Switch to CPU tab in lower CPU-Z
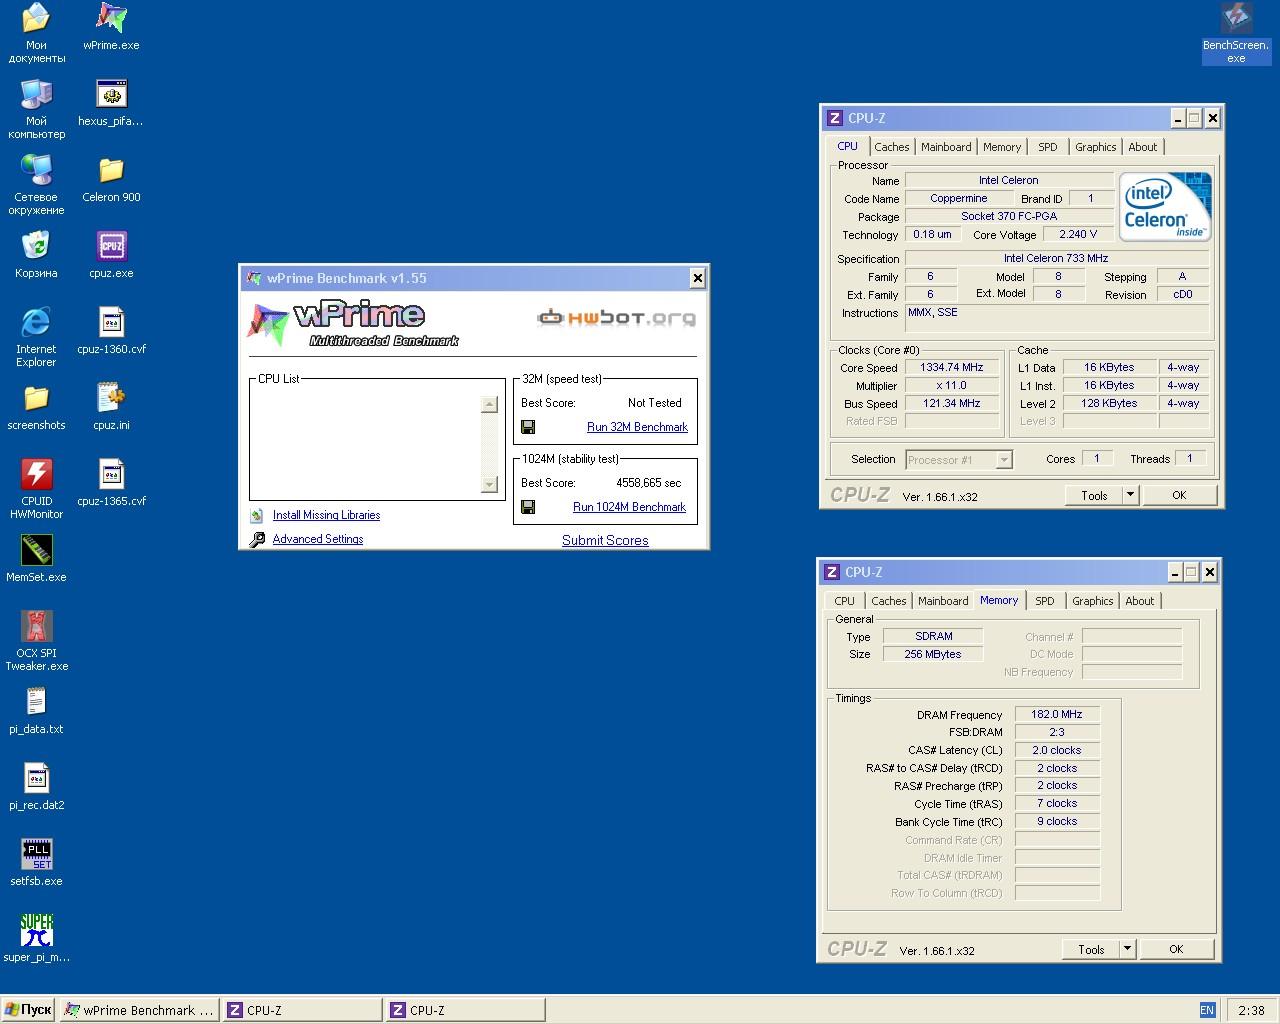 (845, 601)
